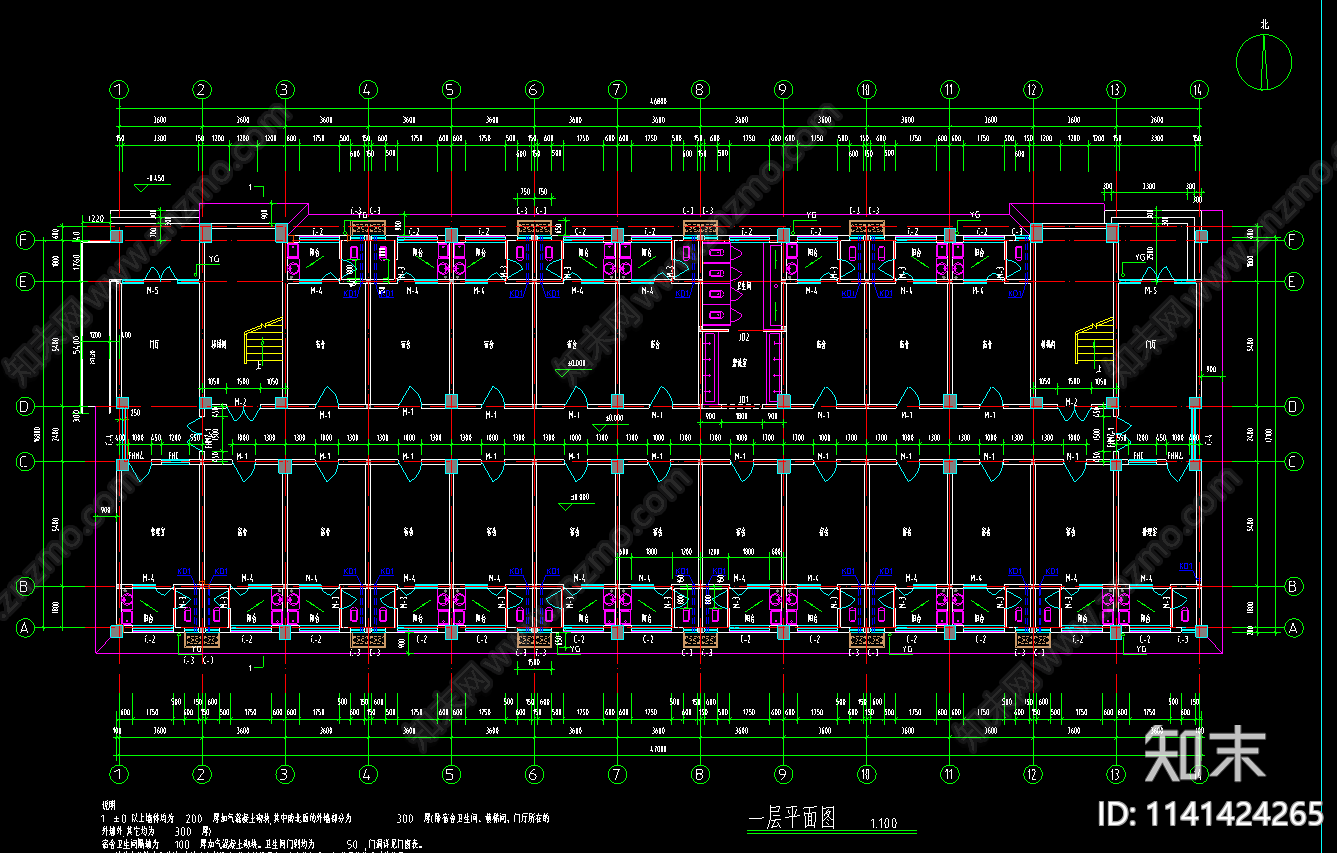The image size is (1337, 853).
Task: Click the JD2 label in the central core
Action: point(743,338)
